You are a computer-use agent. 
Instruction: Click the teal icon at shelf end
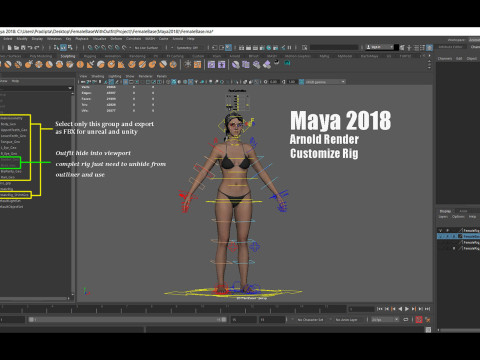point(287,63)
